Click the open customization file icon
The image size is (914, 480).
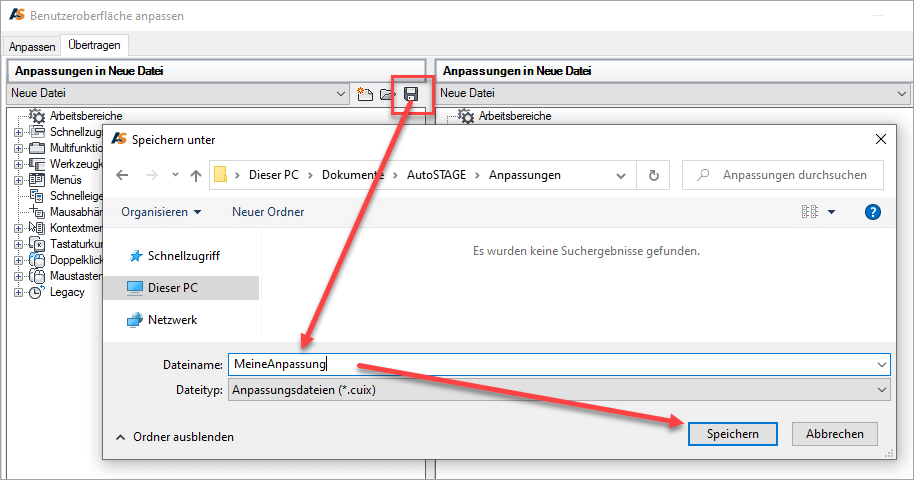(387, 94)
